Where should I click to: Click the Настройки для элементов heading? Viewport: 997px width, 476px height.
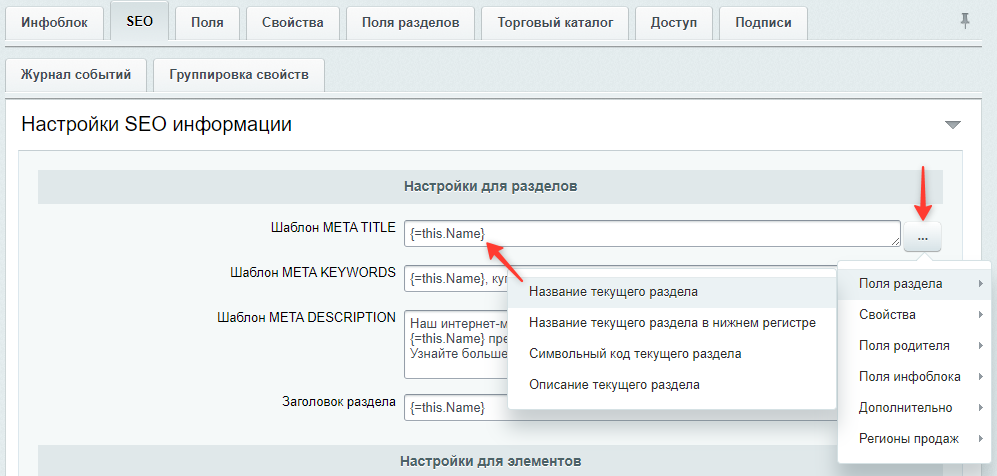click(490, 460)
